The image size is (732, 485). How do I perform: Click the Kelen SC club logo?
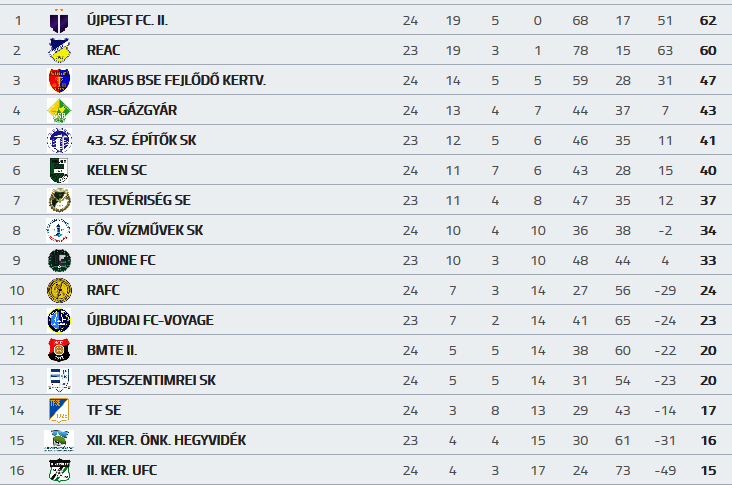(59, 170)
